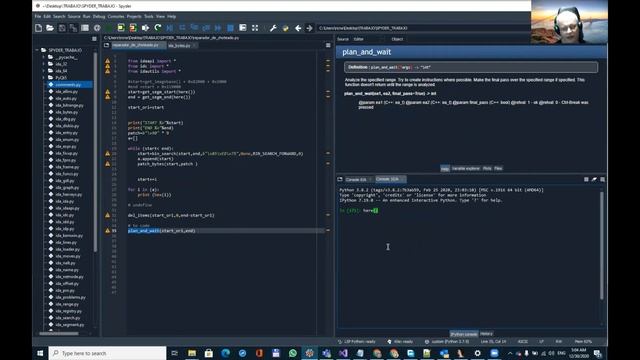
Task: Open the Tools menu
Action: pos(149,16)
